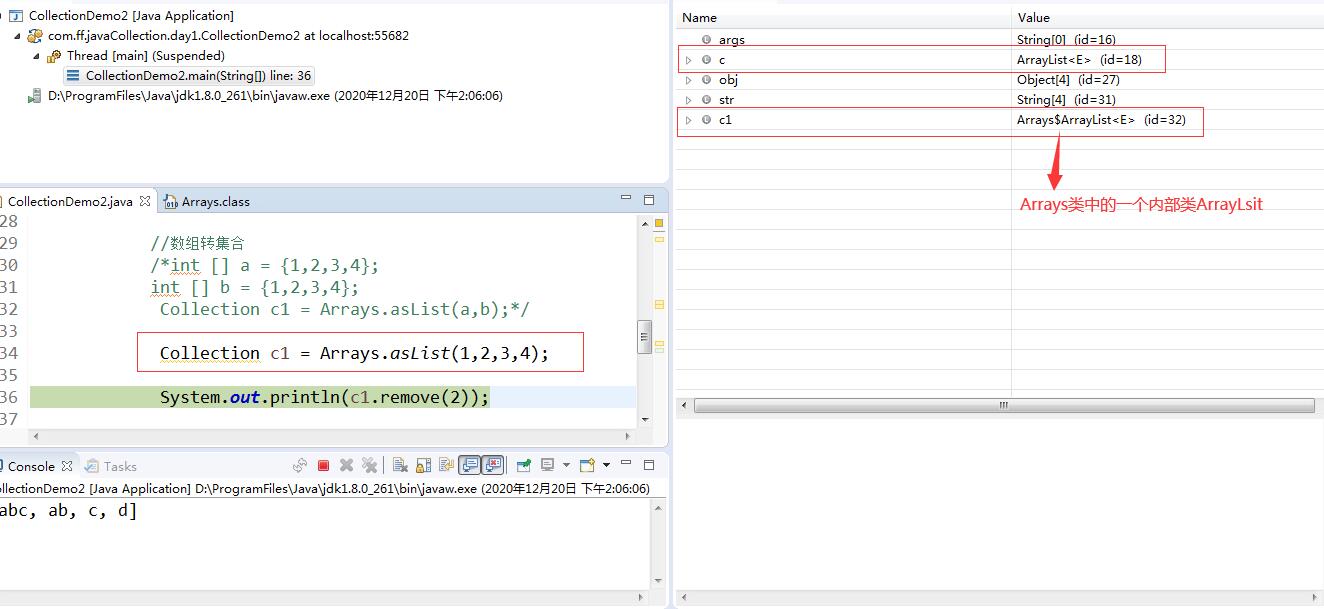Image resolution: width=1324 pixels, height=609 pixels.
Task: Click the editor vertical scrollbar thumb
Action: pyautogui.click(x=645, y=337)
